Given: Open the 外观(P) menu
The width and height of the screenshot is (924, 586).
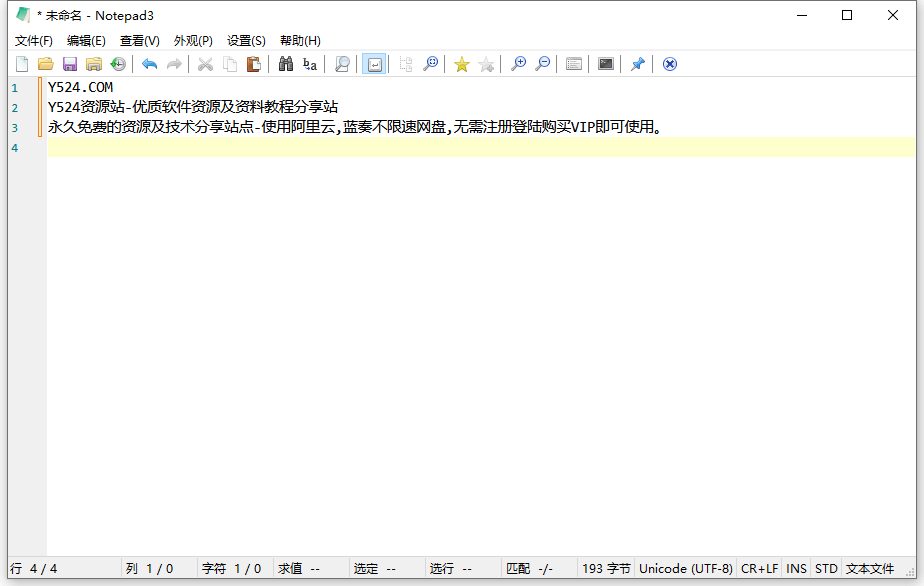Looking at the screenshot, I should click(x=193, y=41).
